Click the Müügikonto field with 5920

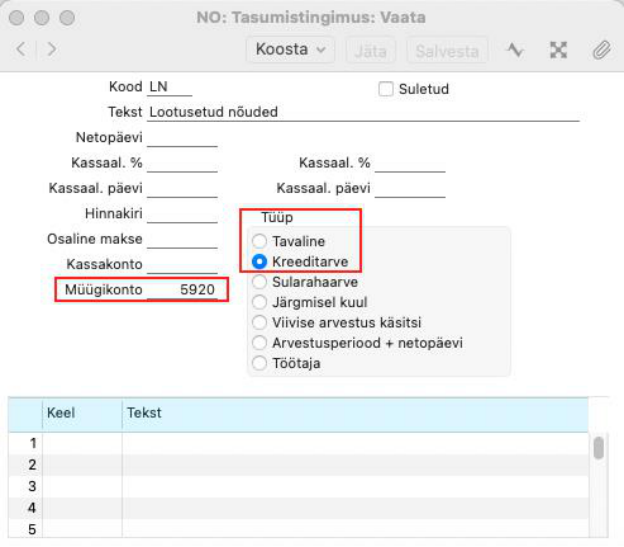coord(182,290)
